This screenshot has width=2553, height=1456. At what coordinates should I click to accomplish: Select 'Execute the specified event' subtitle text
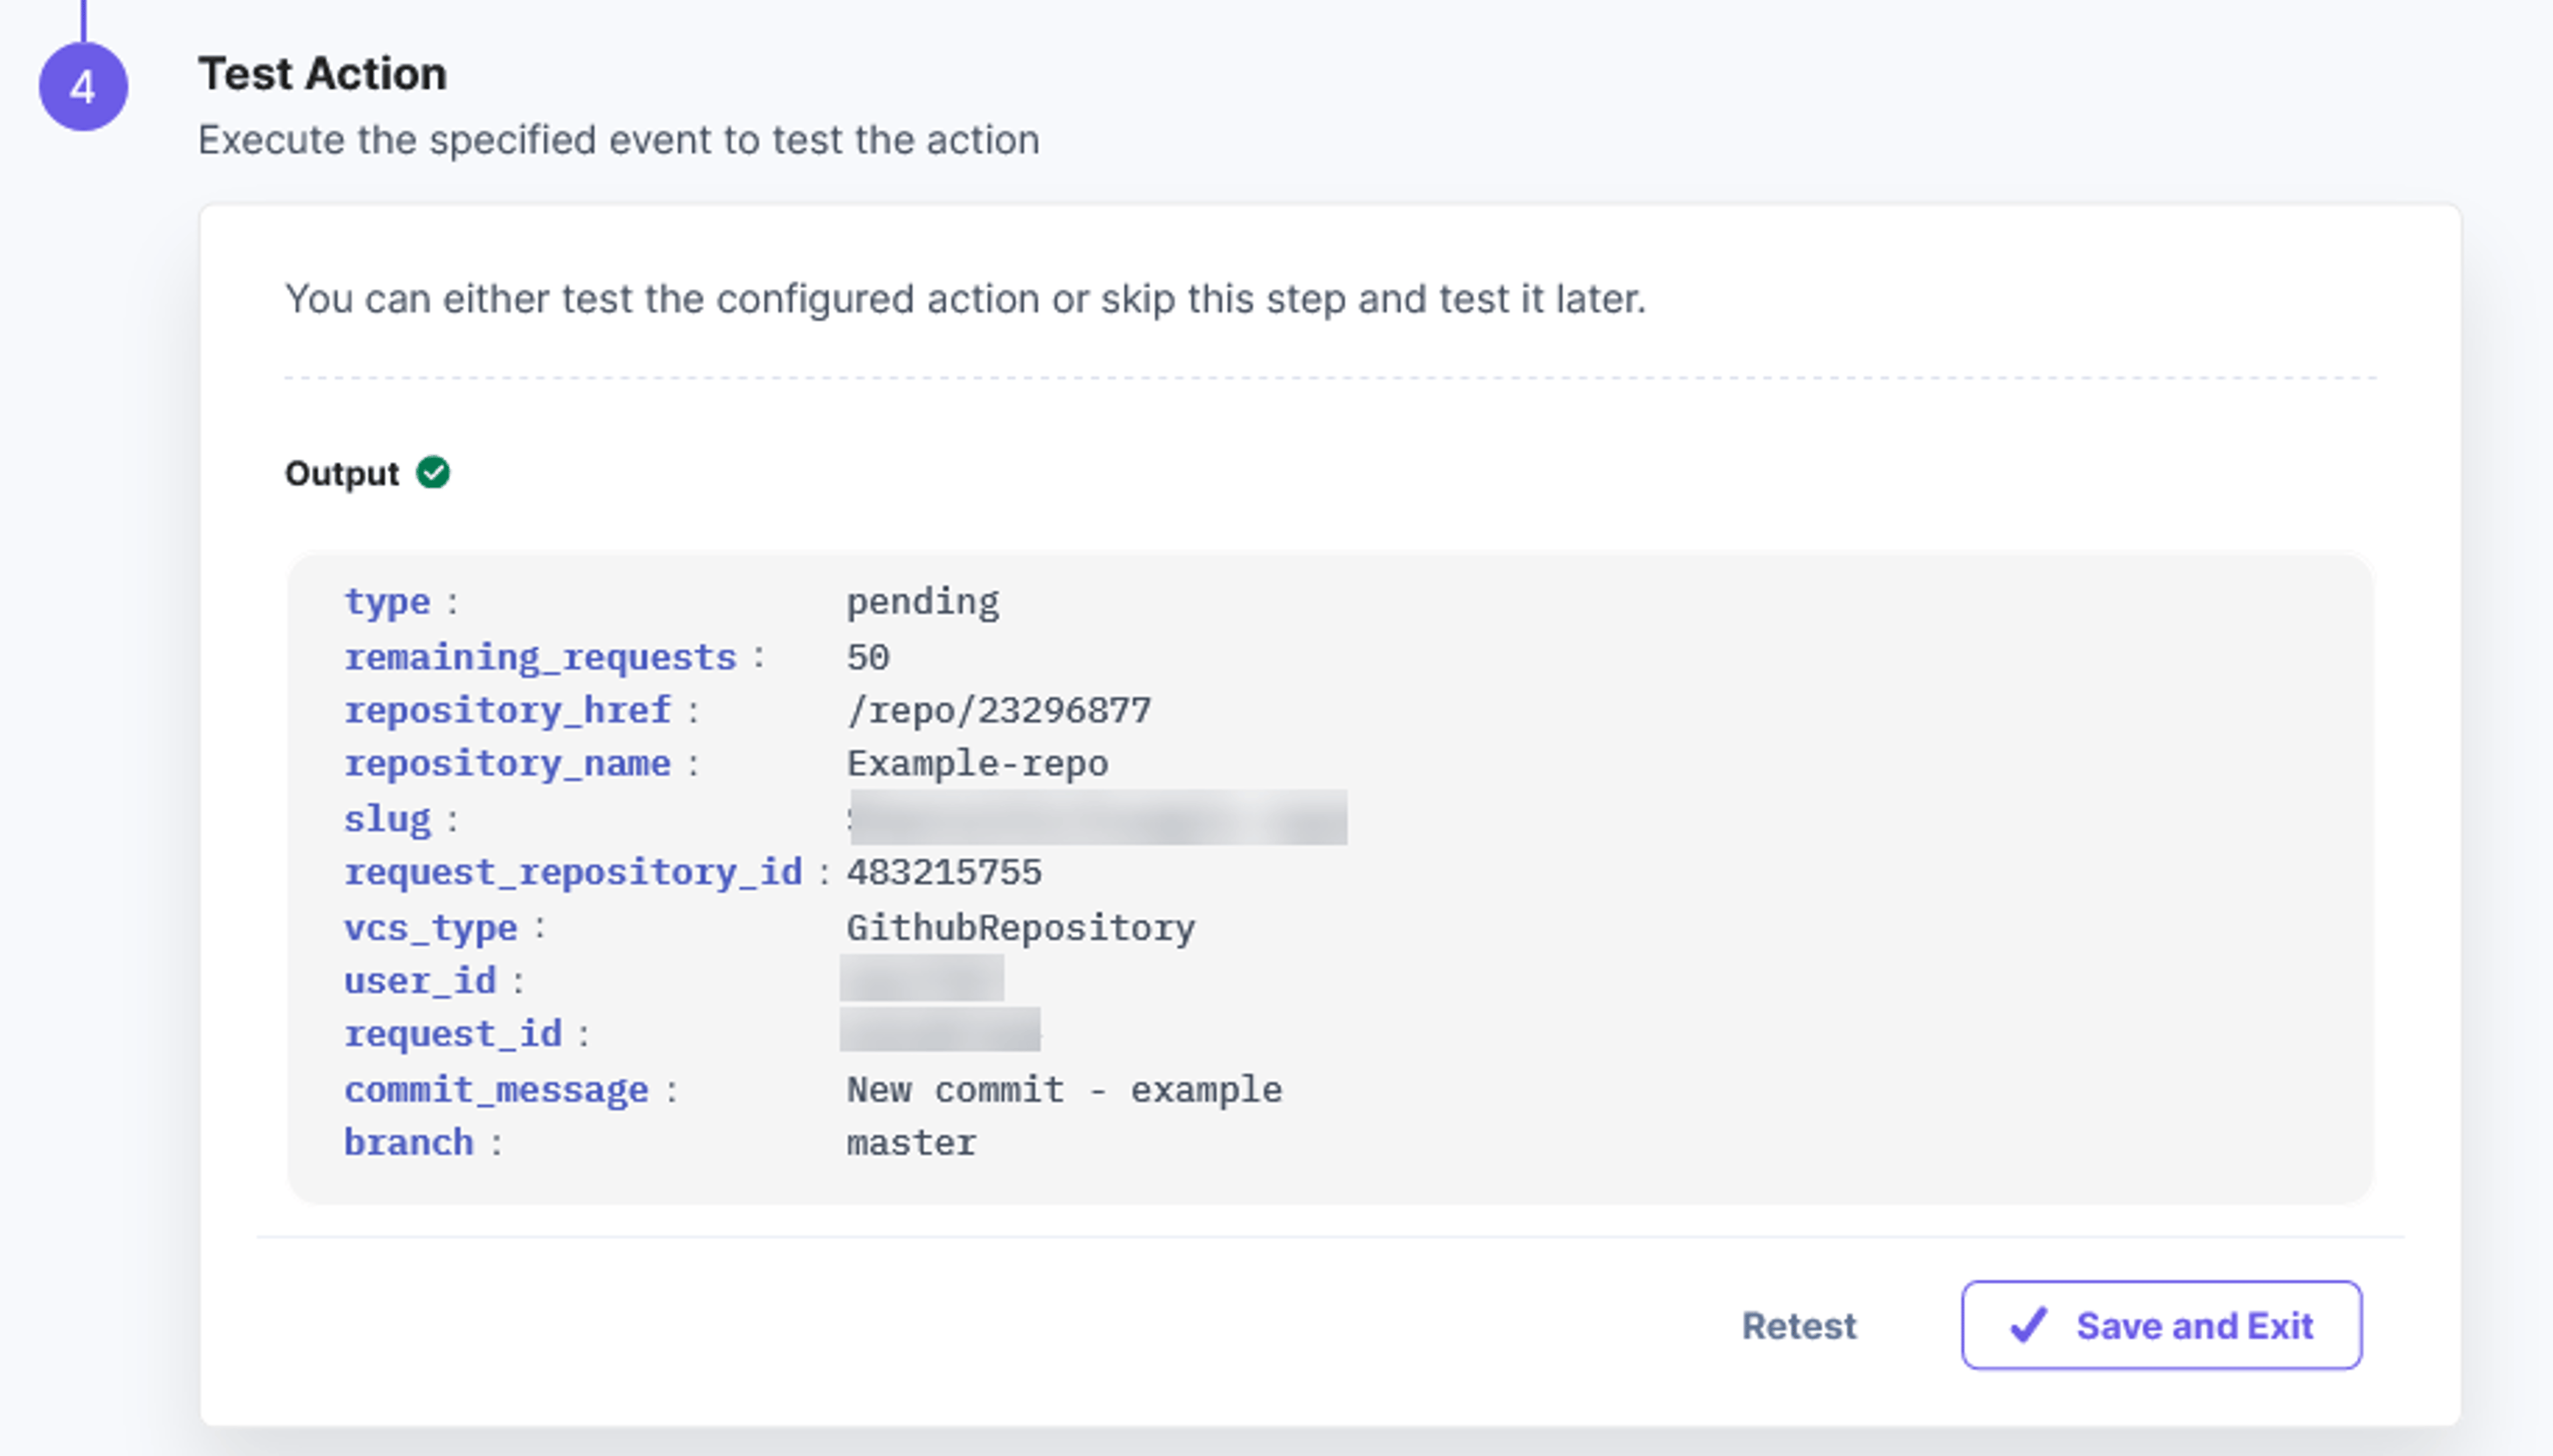coord(619,140)
